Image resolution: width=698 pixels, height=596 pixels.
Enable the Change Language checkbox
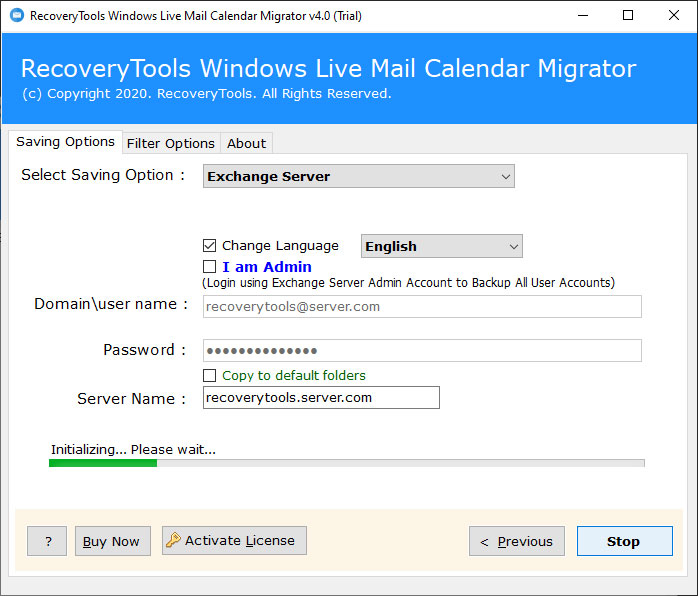(x=209, y=246)
